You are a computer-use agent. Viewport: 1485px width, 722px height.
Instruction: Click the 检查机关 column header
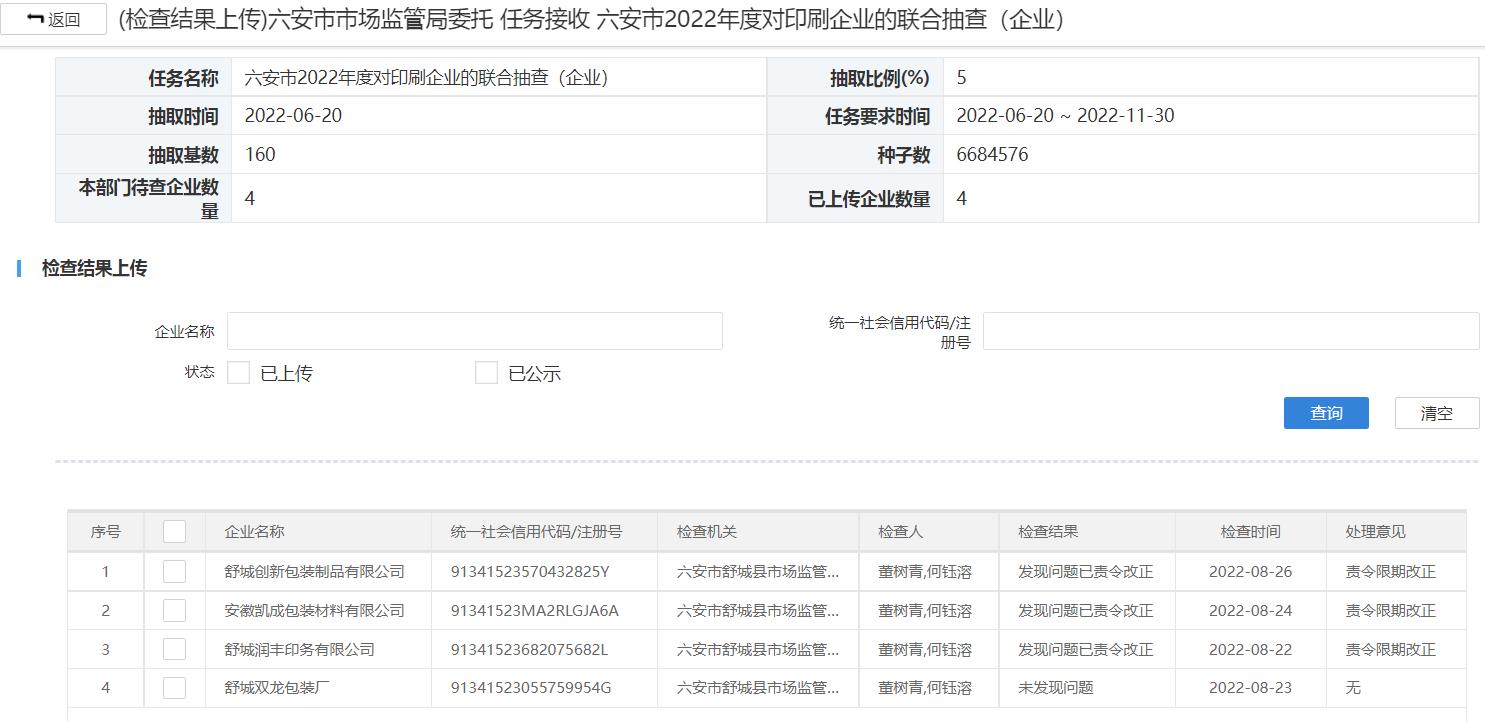(707, 532)
